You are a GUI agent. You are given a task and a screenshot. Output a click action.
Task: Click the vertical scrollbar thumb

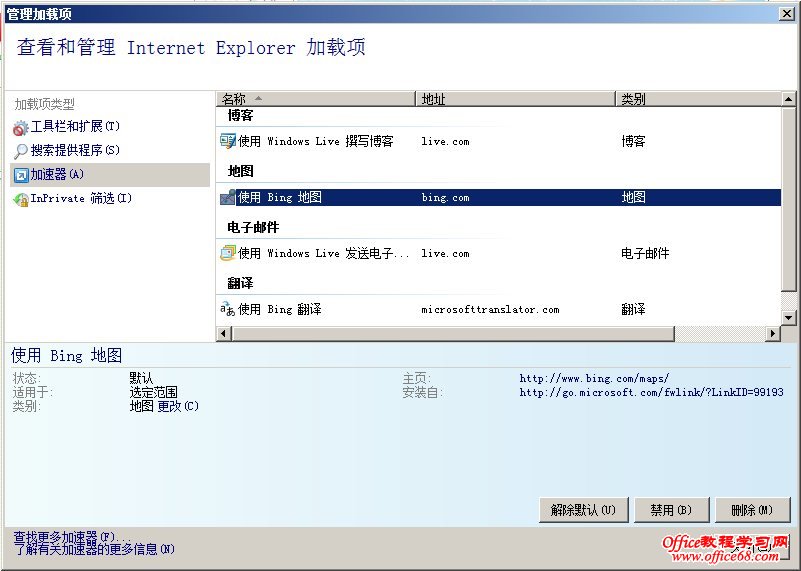(788, 200)
